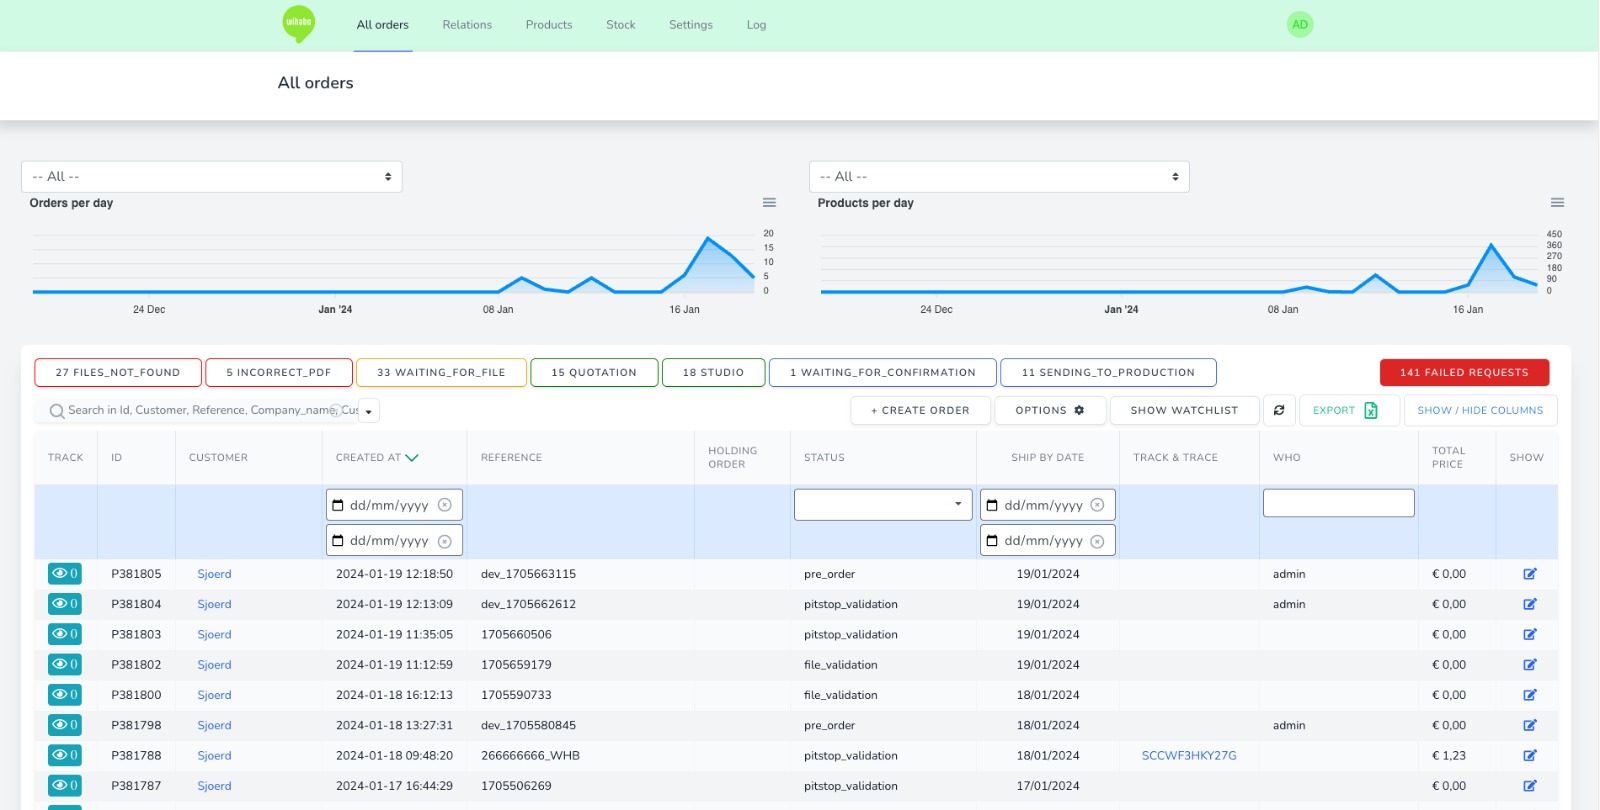Viewport: 1600px width, 810px height.
Task: Toggle watch eye for order P381803
Action: (65, 634)
